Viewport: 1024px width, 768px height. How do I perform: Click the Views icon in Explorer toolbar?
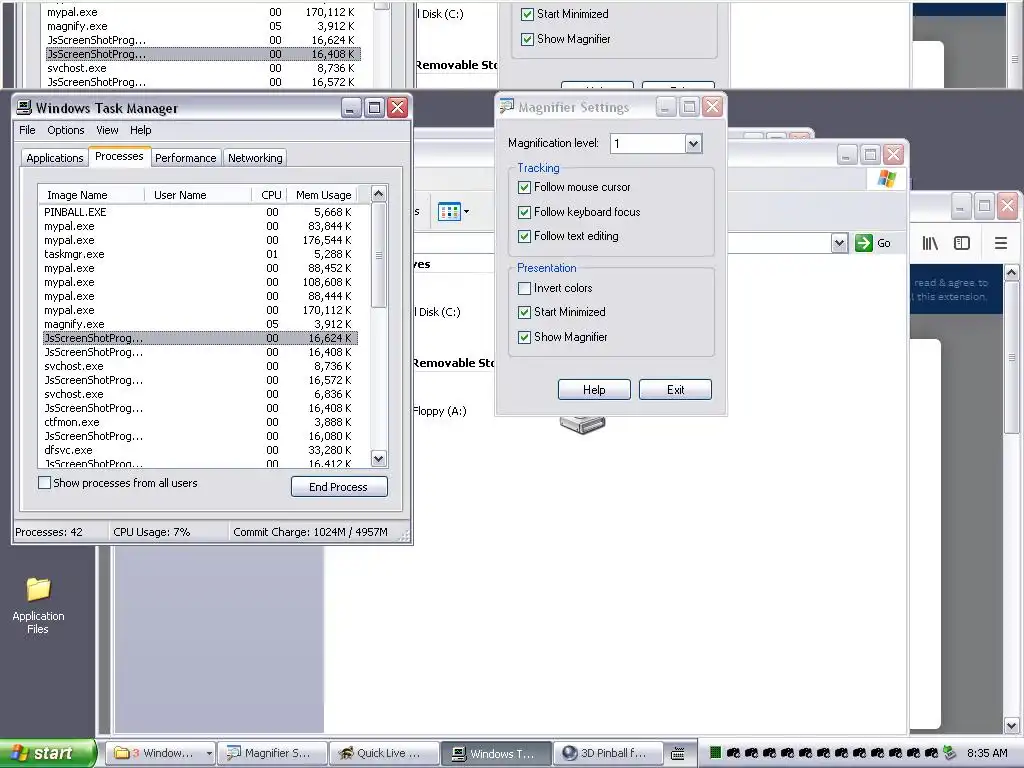tap(449, 212)
